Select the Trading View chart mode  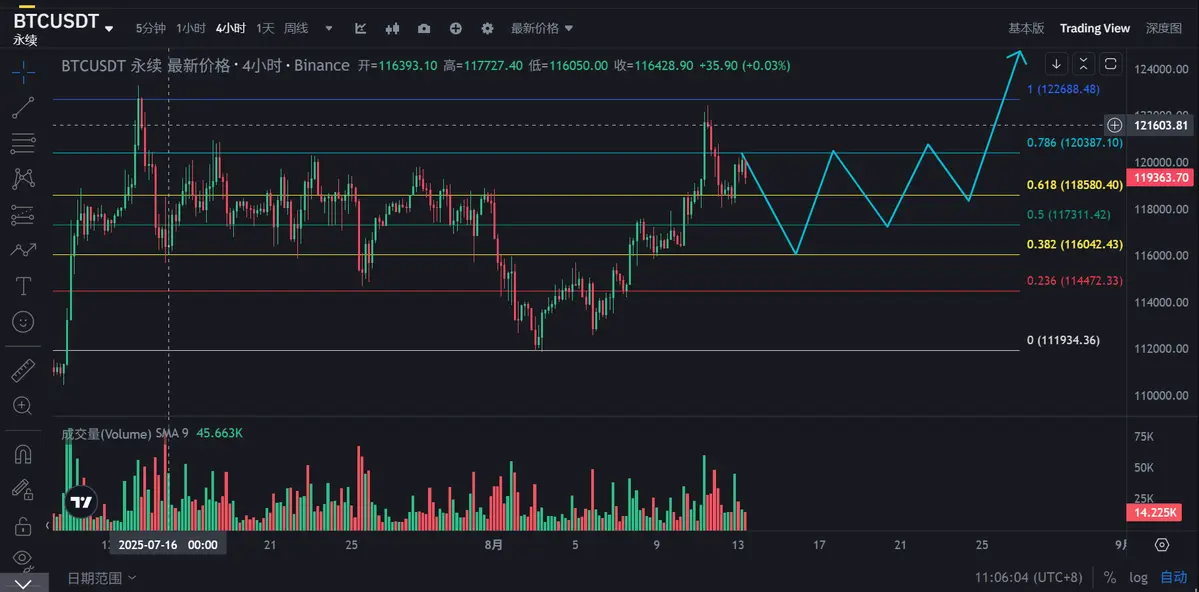pyautogui.click(x=1094, y=28)
